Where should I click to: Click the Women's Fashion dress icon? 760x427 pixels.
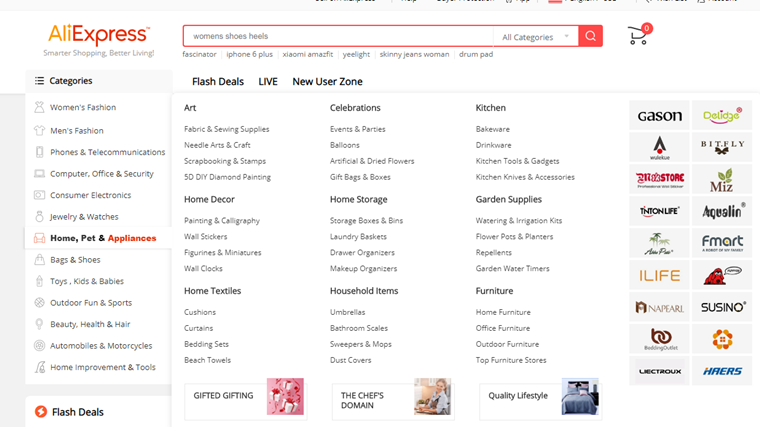point(39,107)
